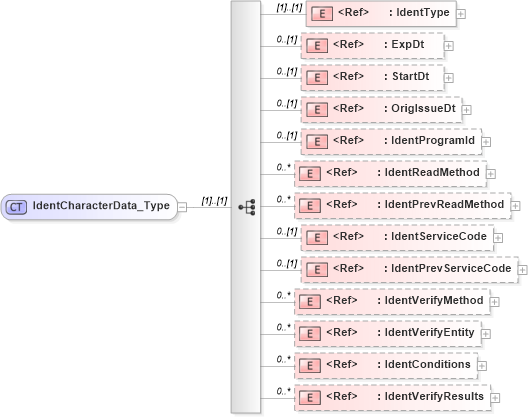
Task: Select the ': IdentProgramId' label text
Action: click(429, 140)
